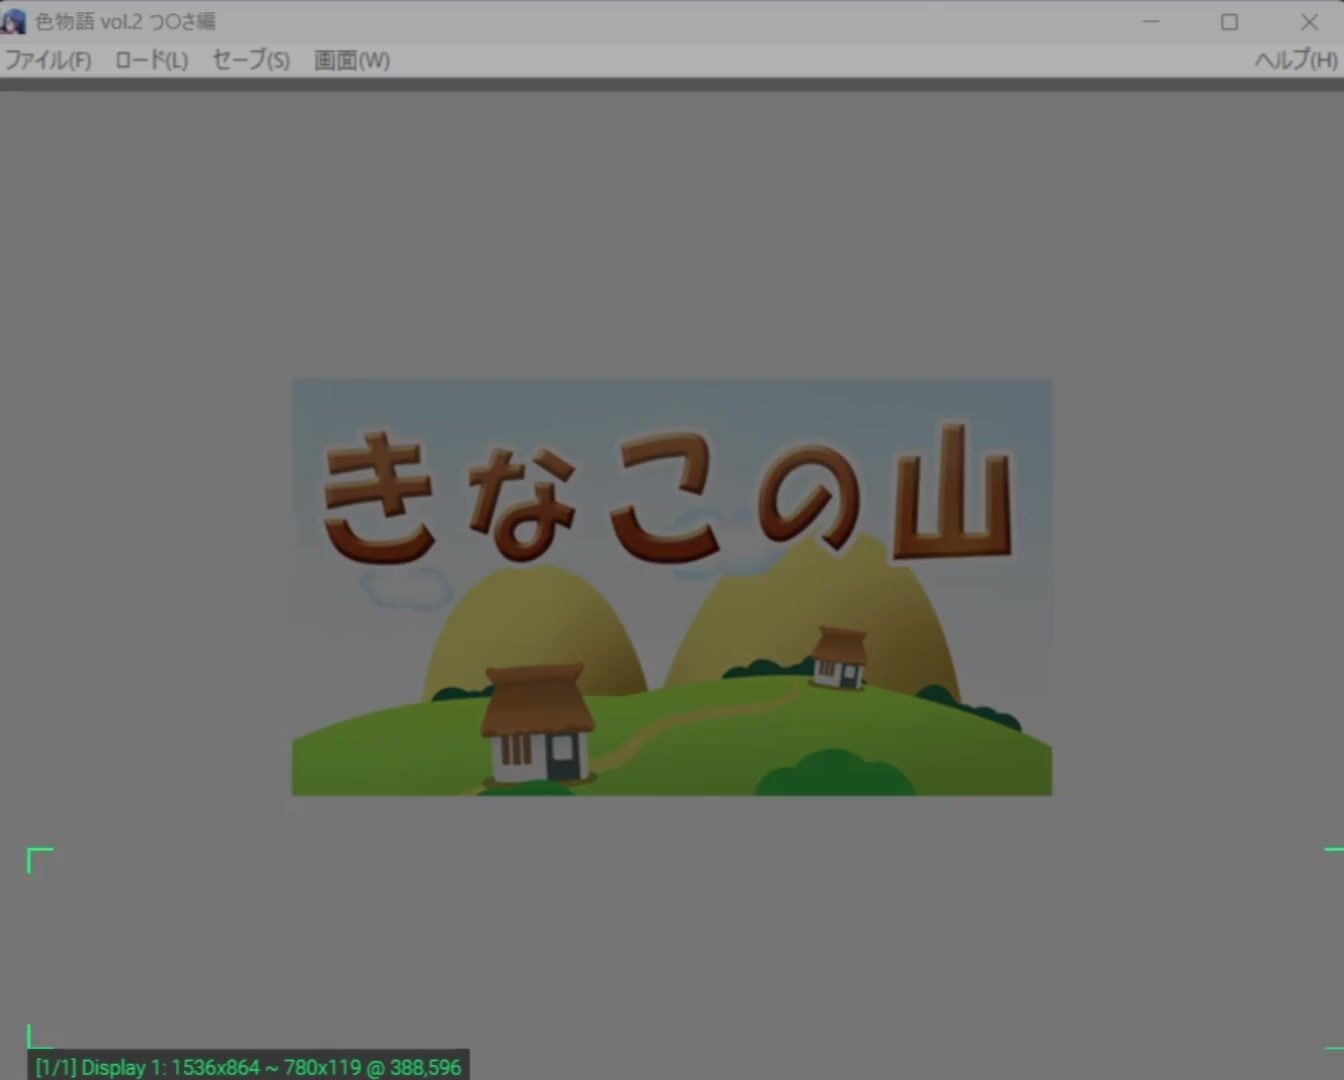Maximize the 色物語 vol.2 game window
This screenshot has height=1080, width=1344.
(x=1229, y=21)
